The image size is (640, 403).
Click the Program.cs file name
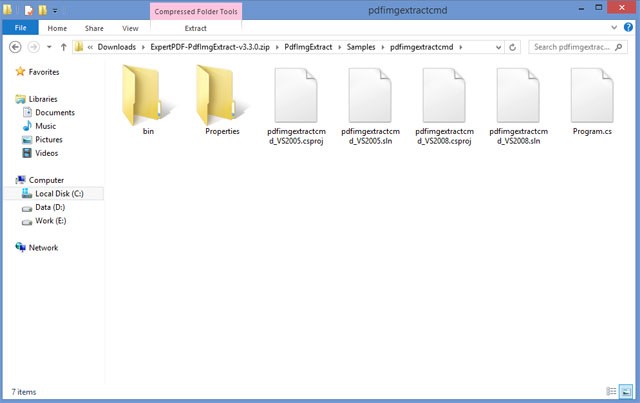[x=592, y=131]
